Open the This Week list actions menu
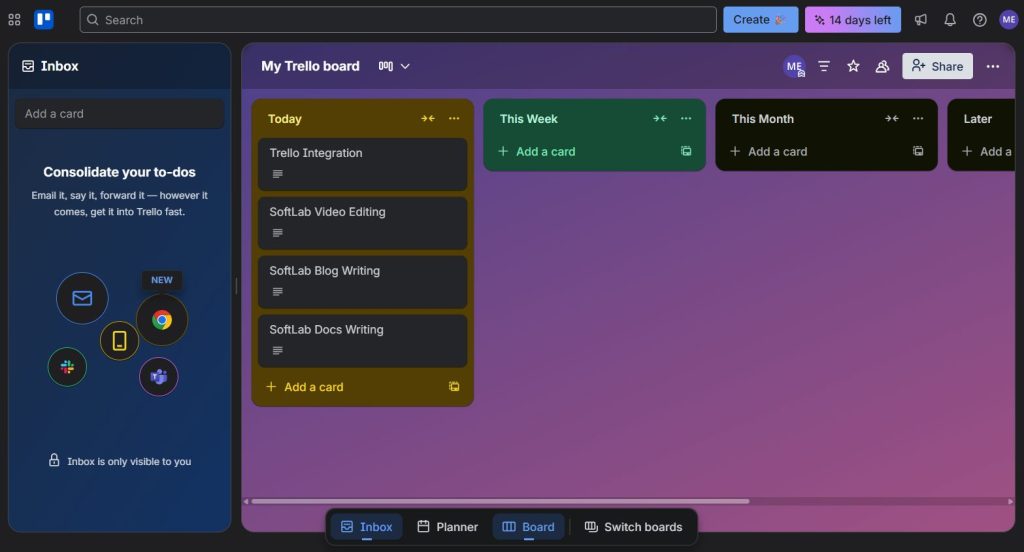This screenshot has width=1024, height=552. [x=686, y=118]
